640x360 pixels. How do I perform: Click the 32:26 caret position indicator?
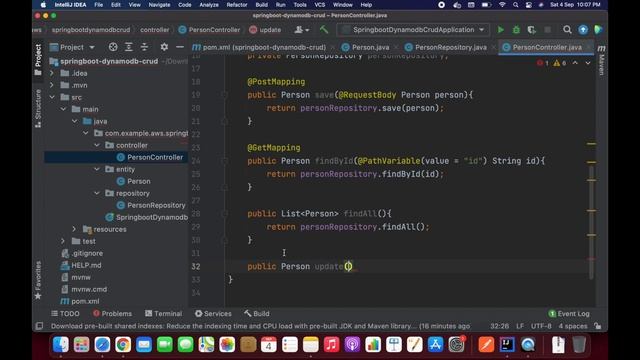(499, 326)
